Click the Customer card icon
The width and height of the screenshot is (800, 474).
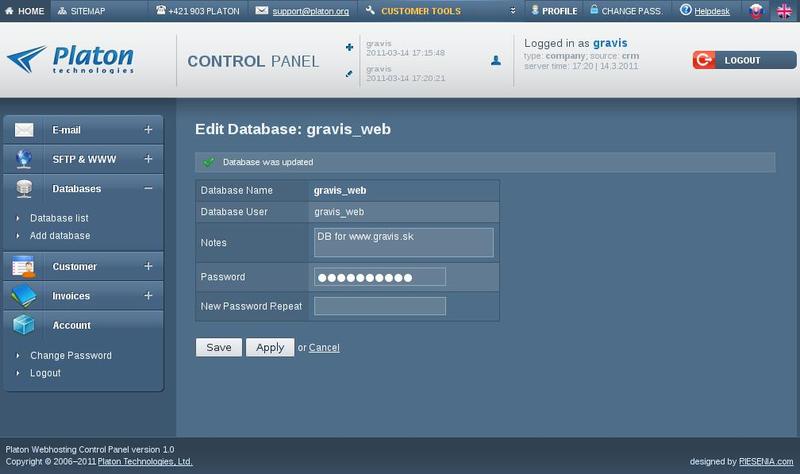click(x=23, y=266)
